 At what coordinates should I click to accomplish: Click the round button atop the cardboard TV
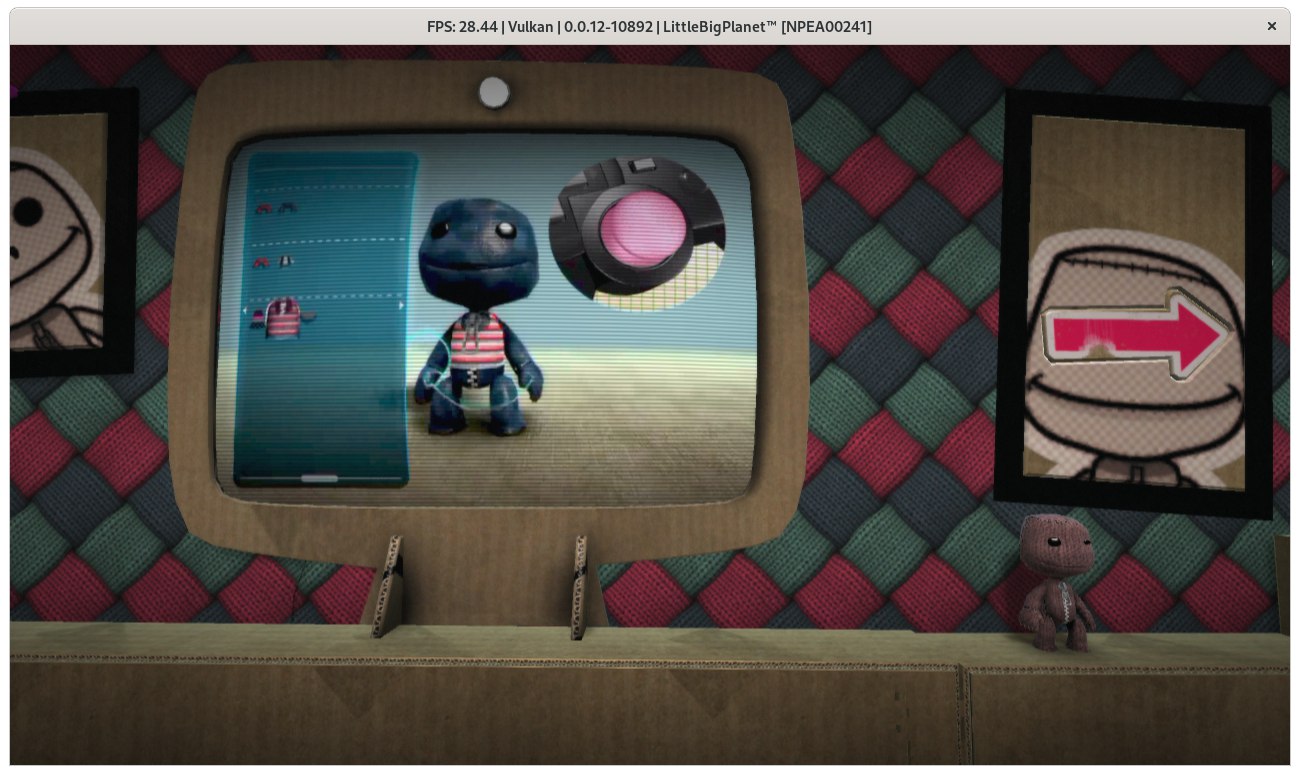pyautogui.click(x=494, y=93)
